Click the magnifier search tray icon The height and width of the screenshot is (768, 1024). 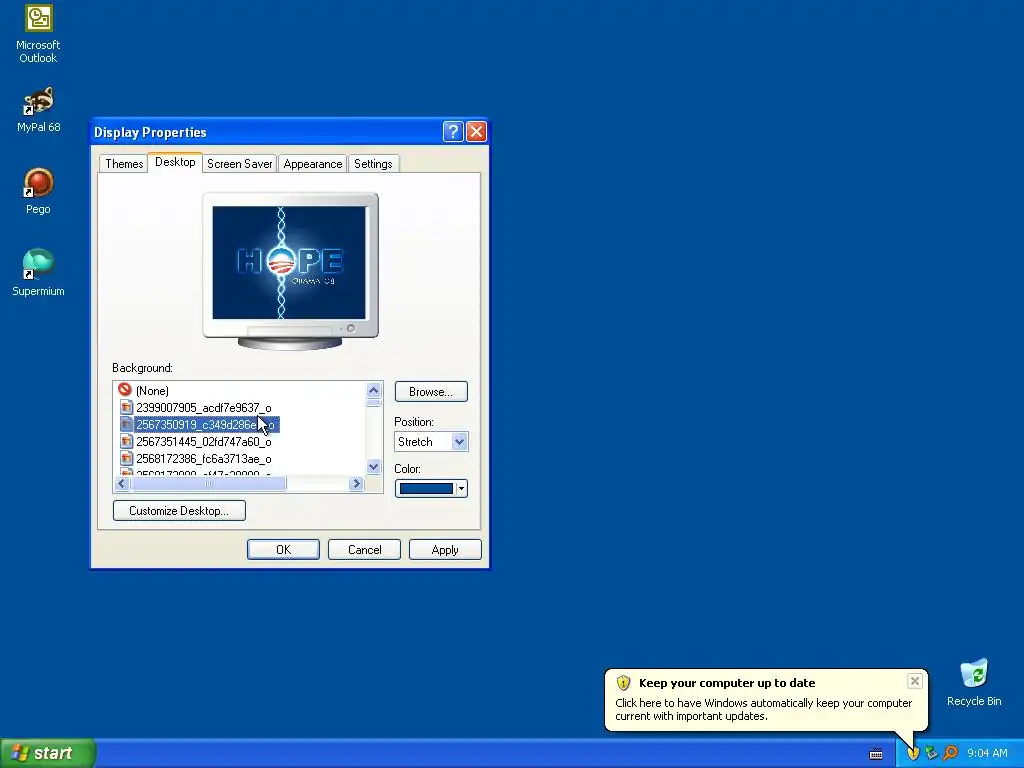pyautogui.click(x=950, y=753)
